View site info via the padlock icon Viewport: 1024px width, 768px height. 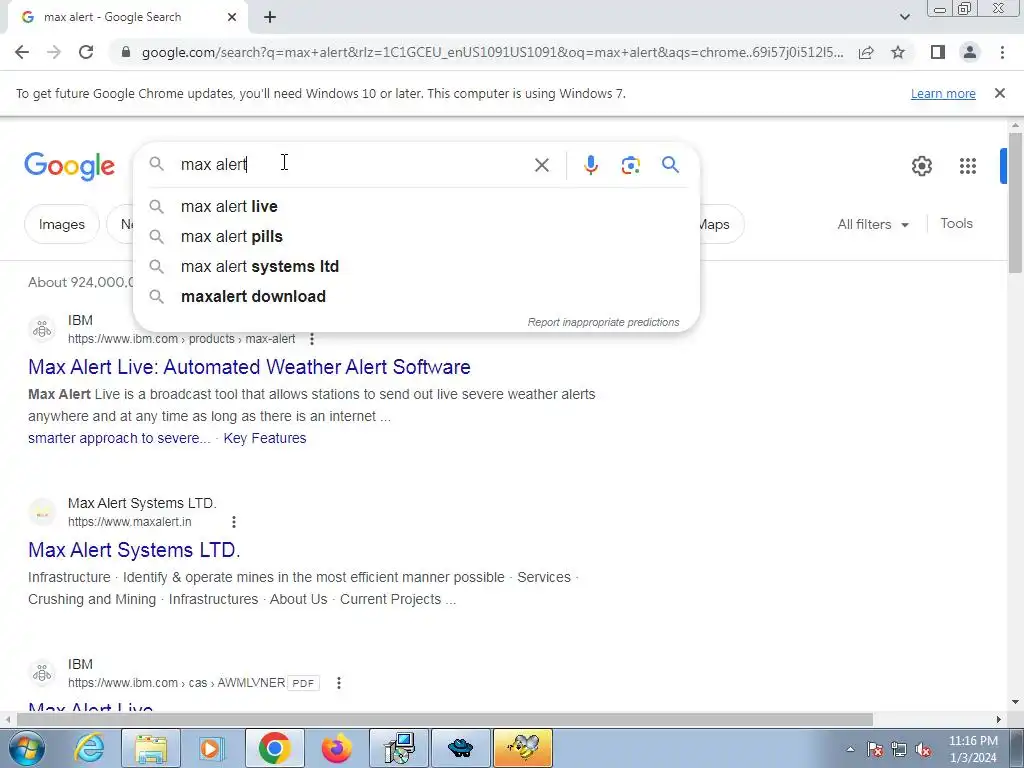pyautogui.click(x=126, y=52)
